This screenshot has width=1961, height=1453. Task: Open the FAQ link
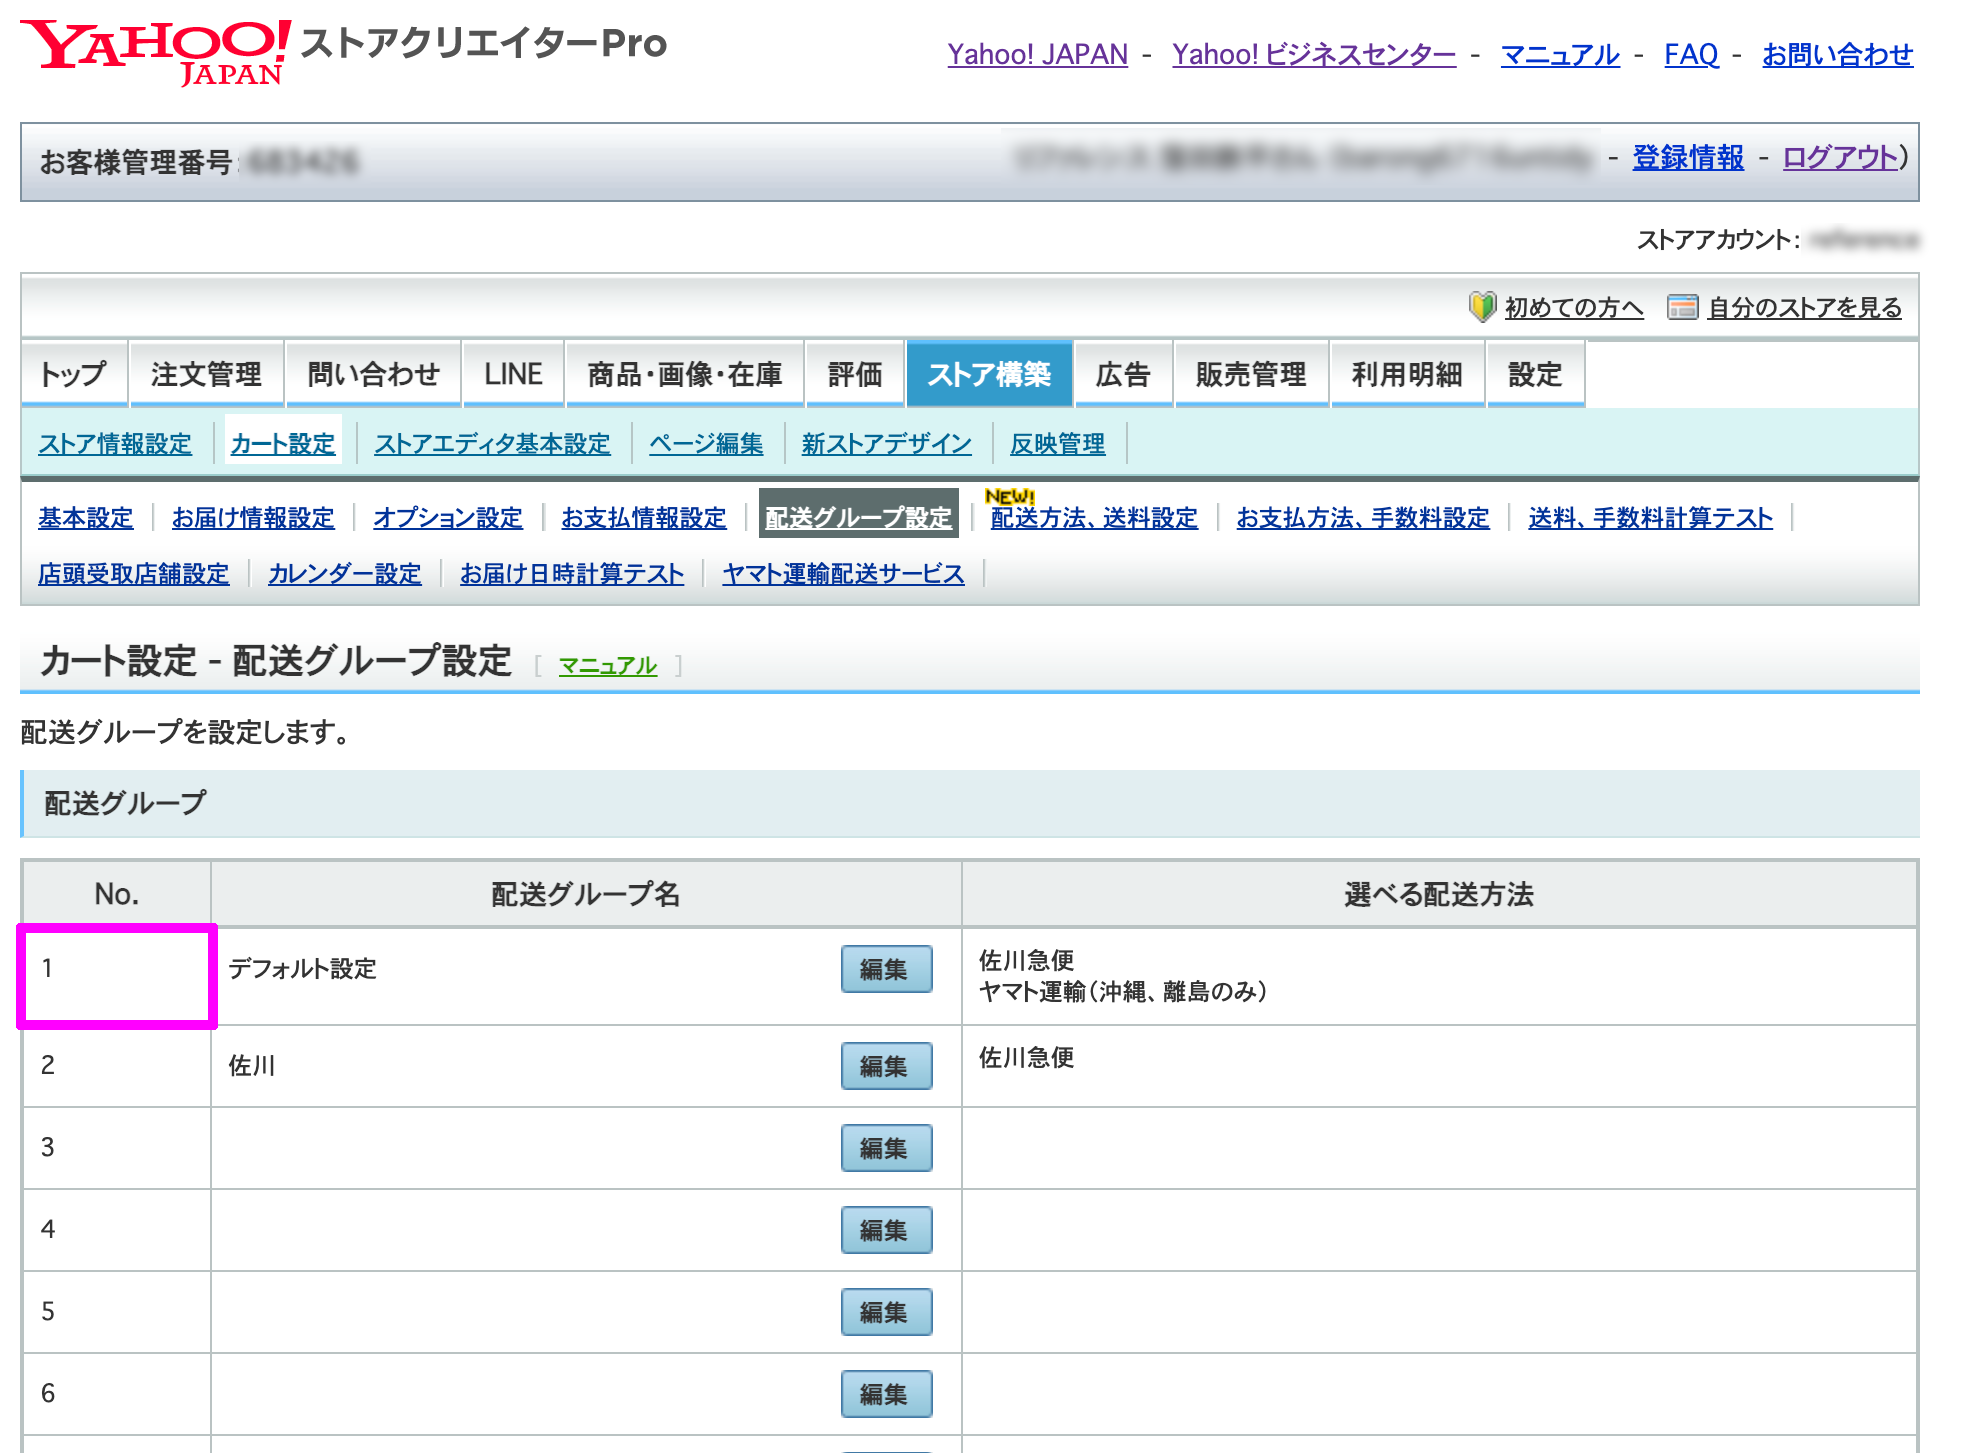pos(1691,54)
